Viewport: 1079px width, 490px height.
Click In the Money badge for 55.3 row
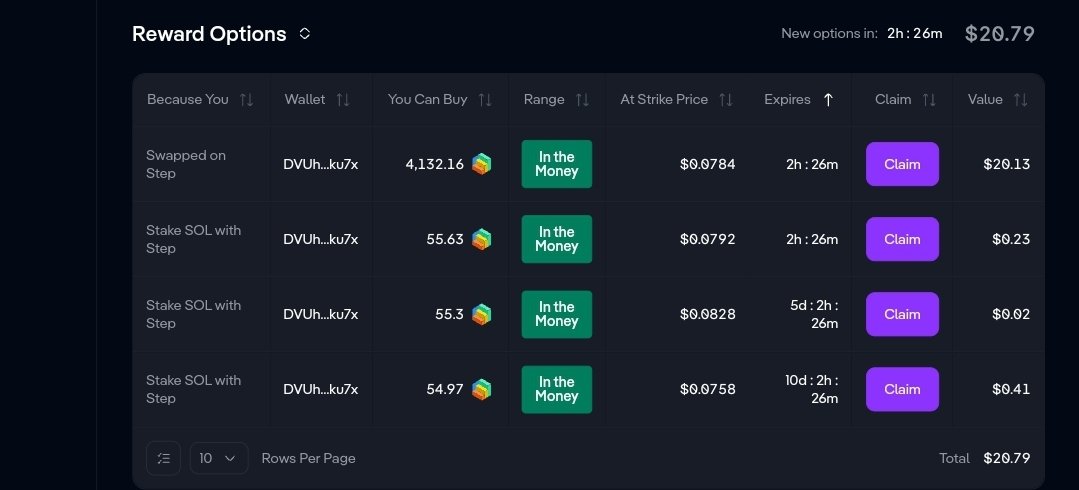[557, 314]
